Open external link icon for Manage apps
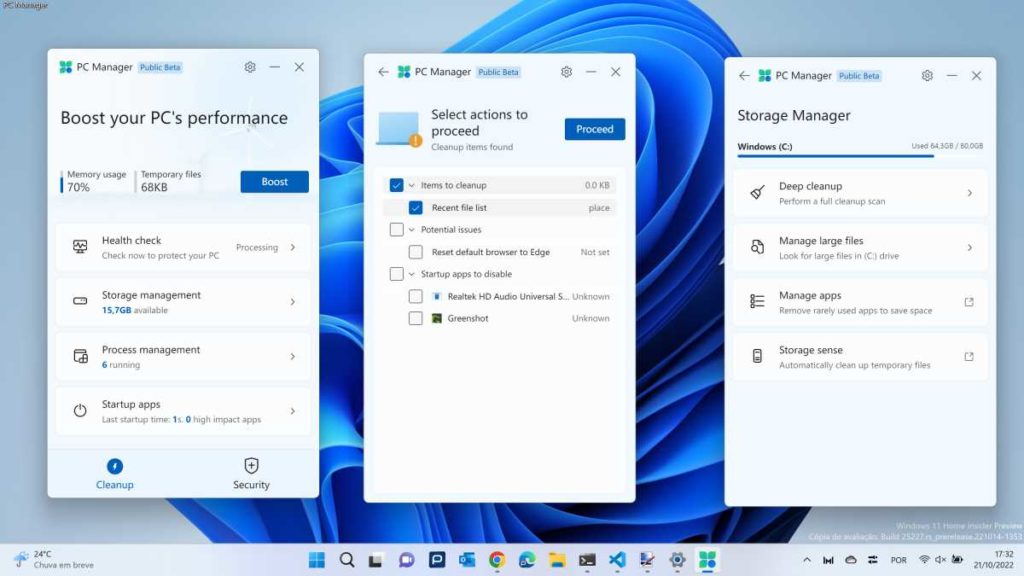The width and height of the screenshot is (1024, 576). pos(969,302)
